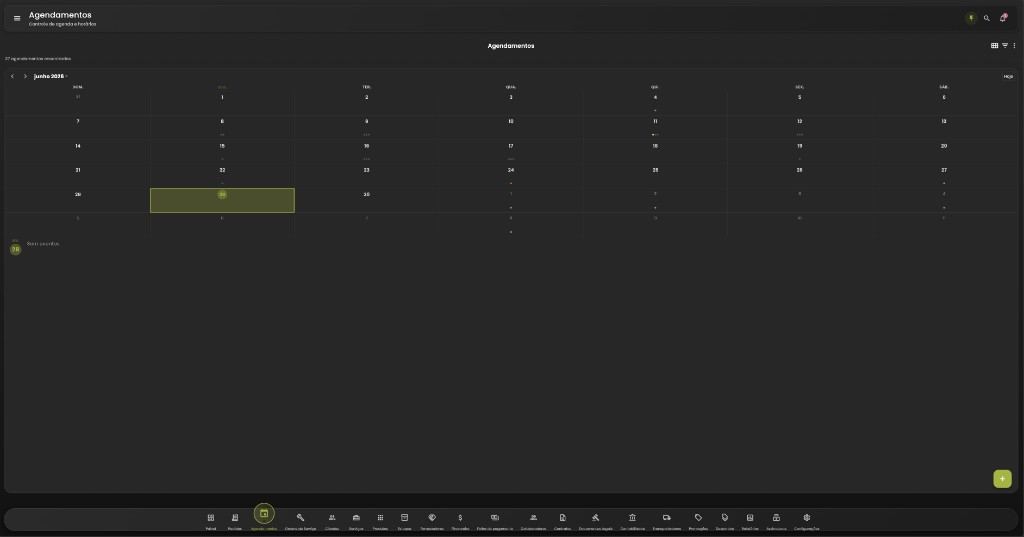Open Configurações gear in bottom bar
This screenshot has height=537, width=1024.
click(807, 521)
